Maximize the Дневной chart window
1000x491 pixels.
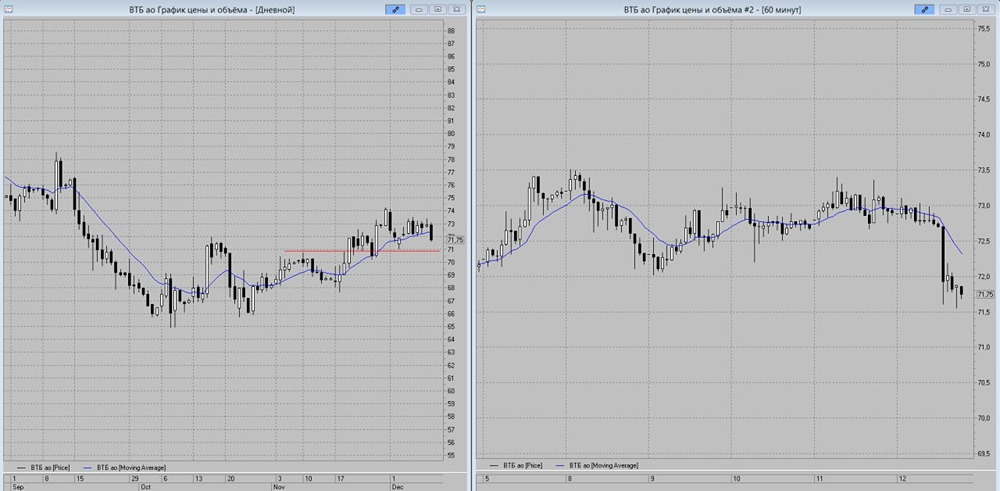tap(438, 10)
